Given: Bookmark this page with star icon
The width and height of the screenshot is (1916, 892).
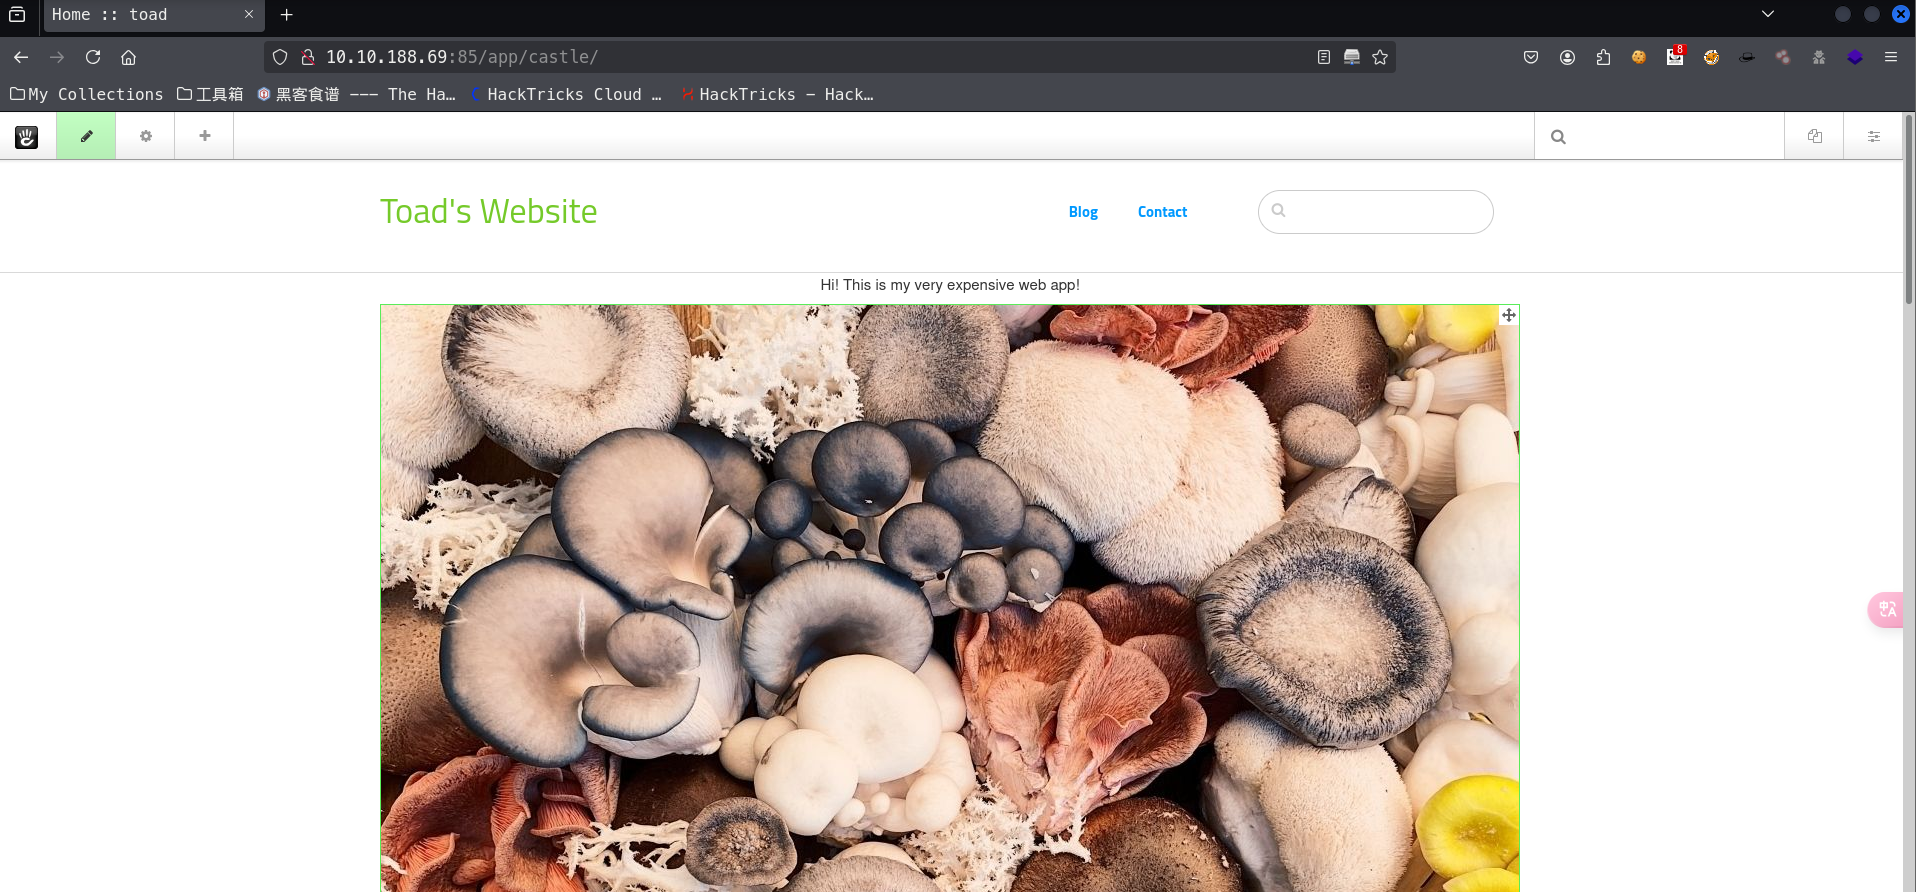Looking at the screenshot, I should click(1380, 57).
